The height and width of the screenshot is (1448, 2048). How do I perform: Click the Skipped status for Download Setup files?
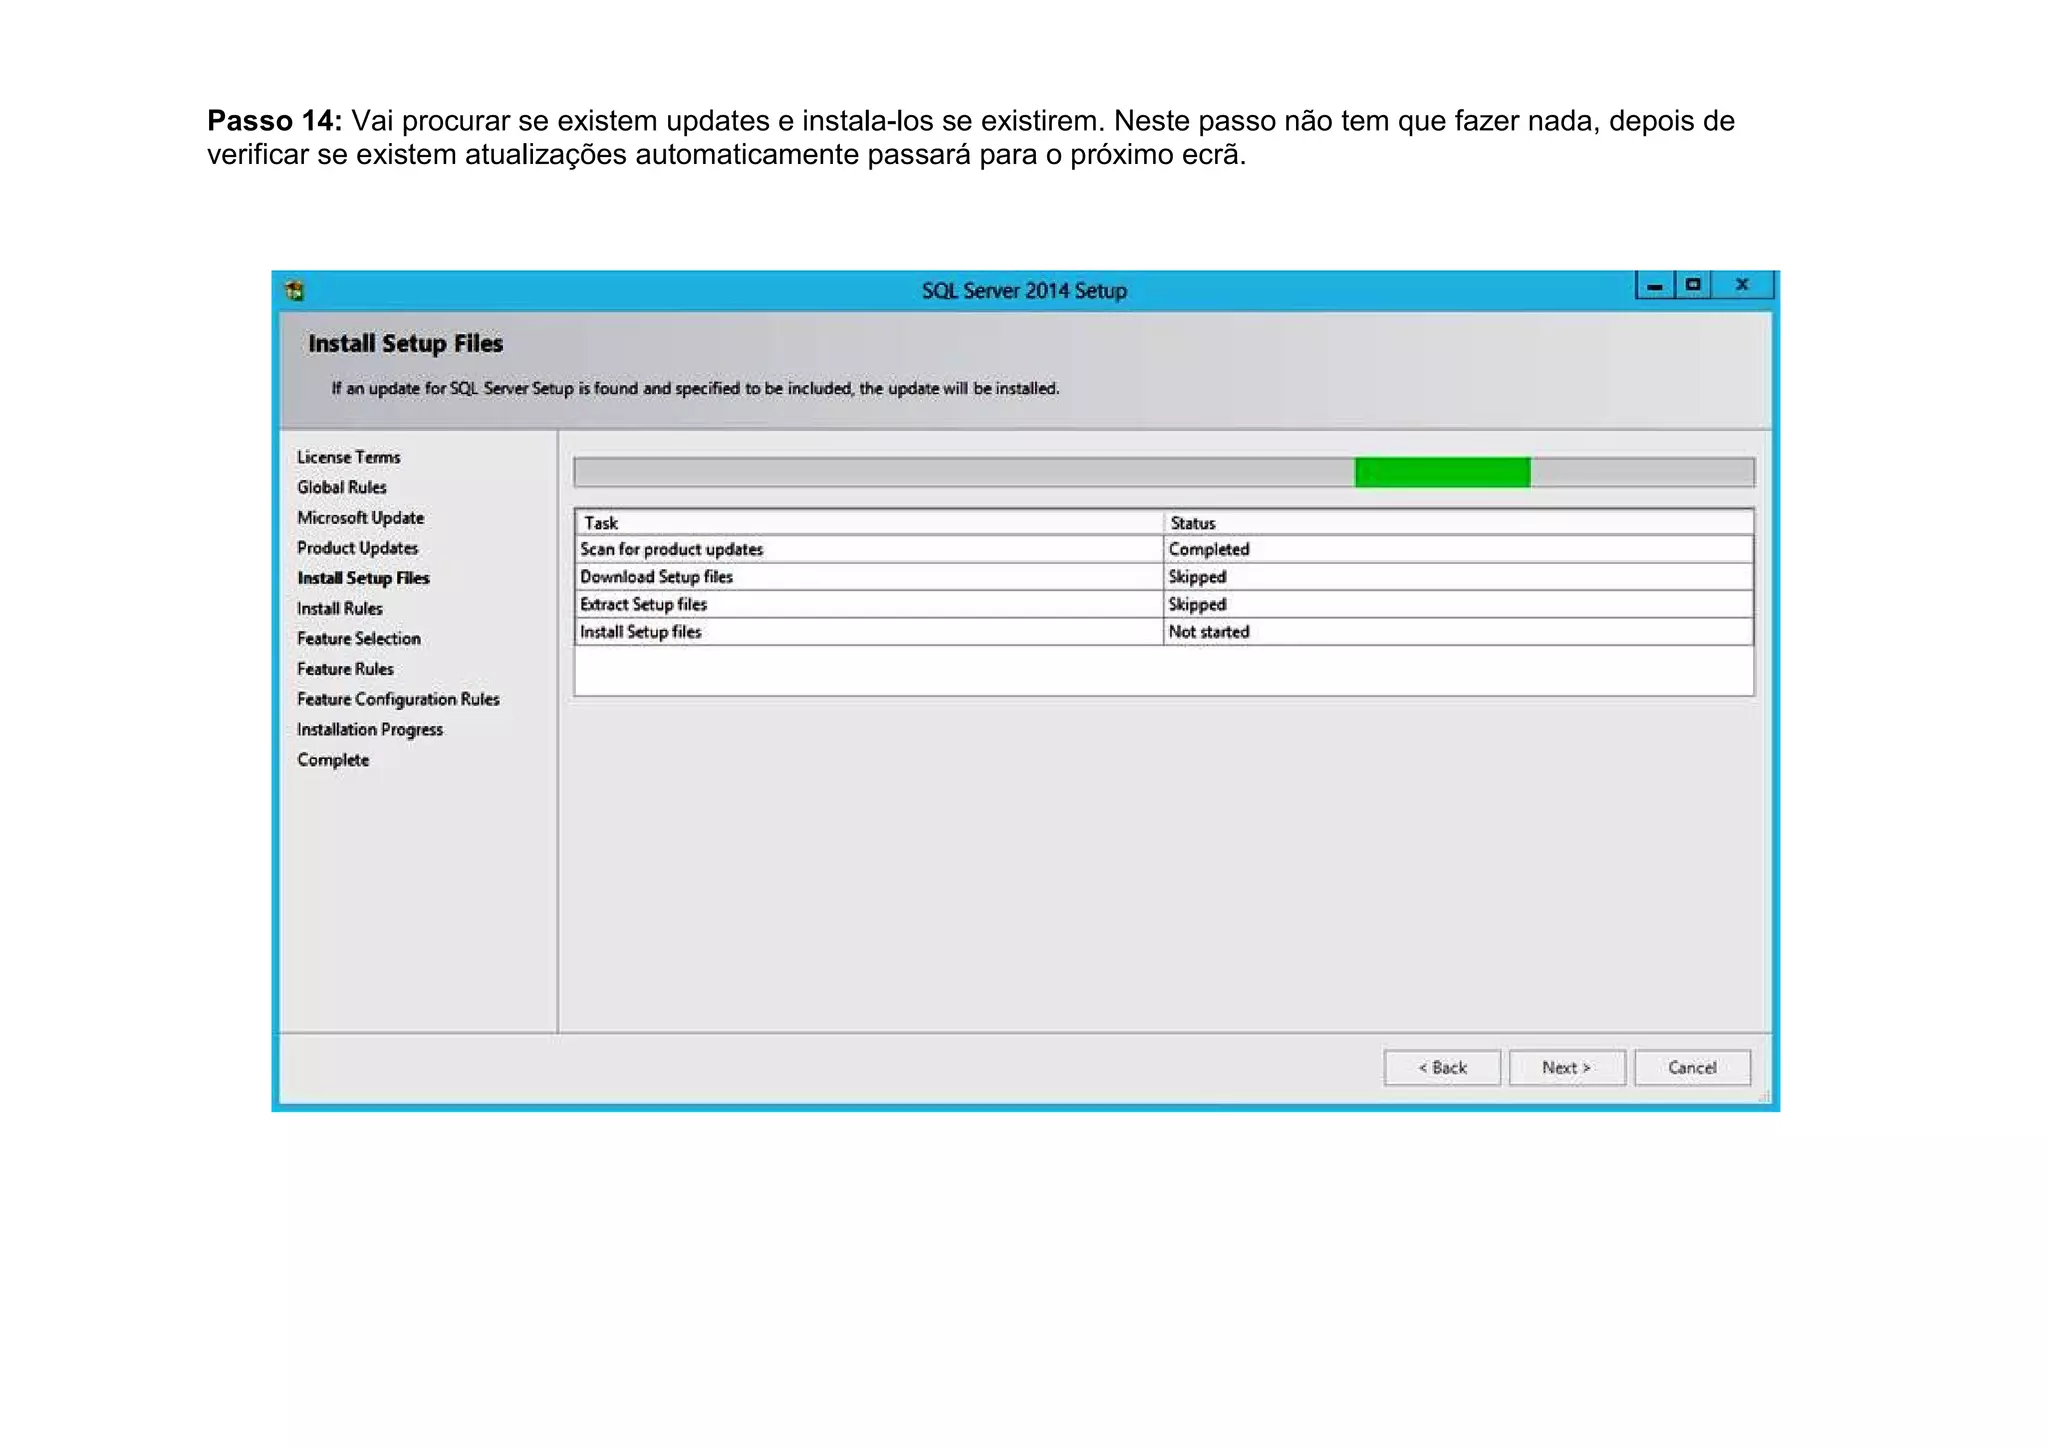tap(1458, 577)
